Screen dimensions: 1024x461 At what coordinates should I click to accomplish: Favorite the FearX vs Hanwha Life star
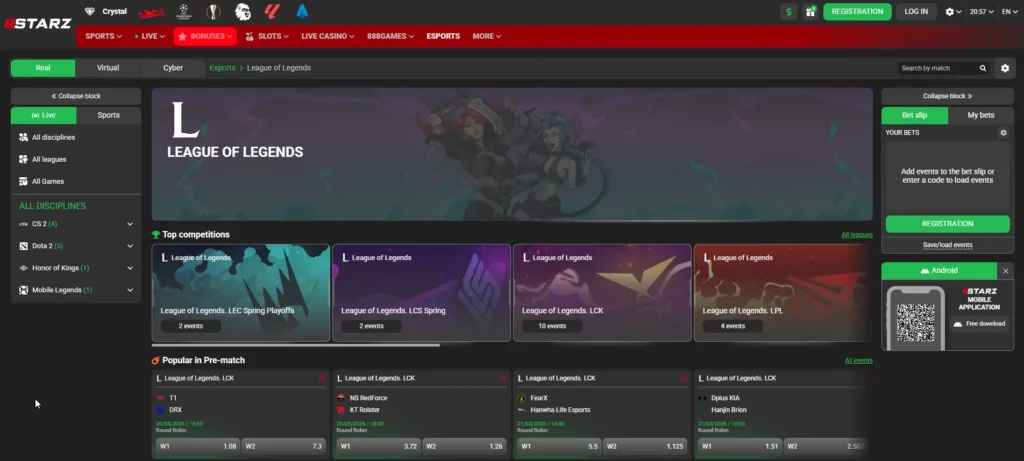tap(684, 379)
